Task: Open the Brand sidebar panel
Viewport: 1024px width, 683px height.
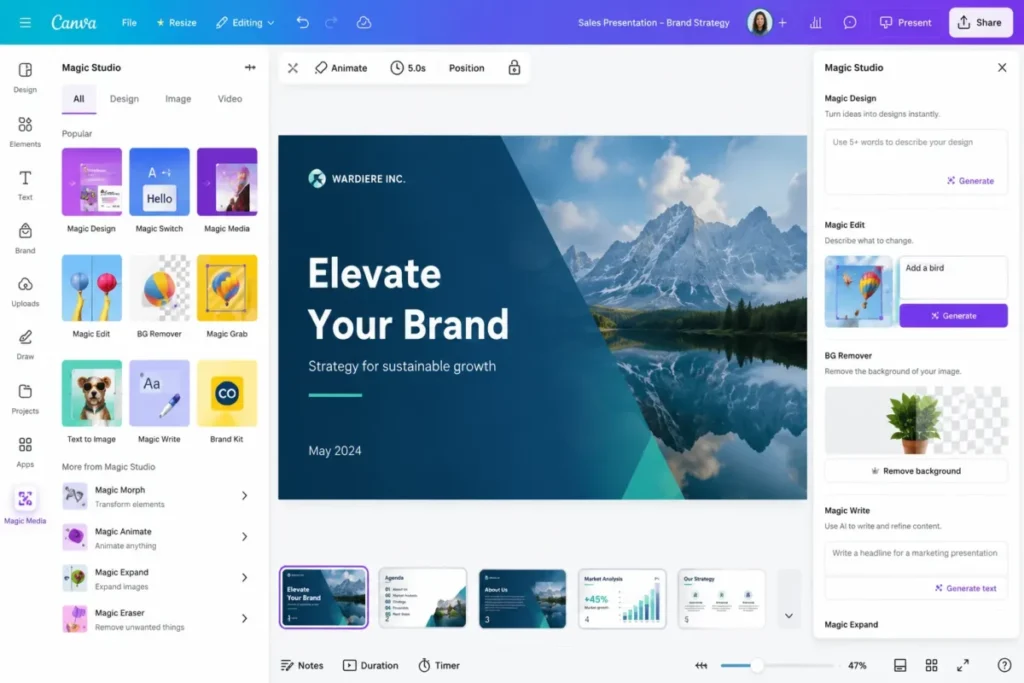Action: pos(25,238)
